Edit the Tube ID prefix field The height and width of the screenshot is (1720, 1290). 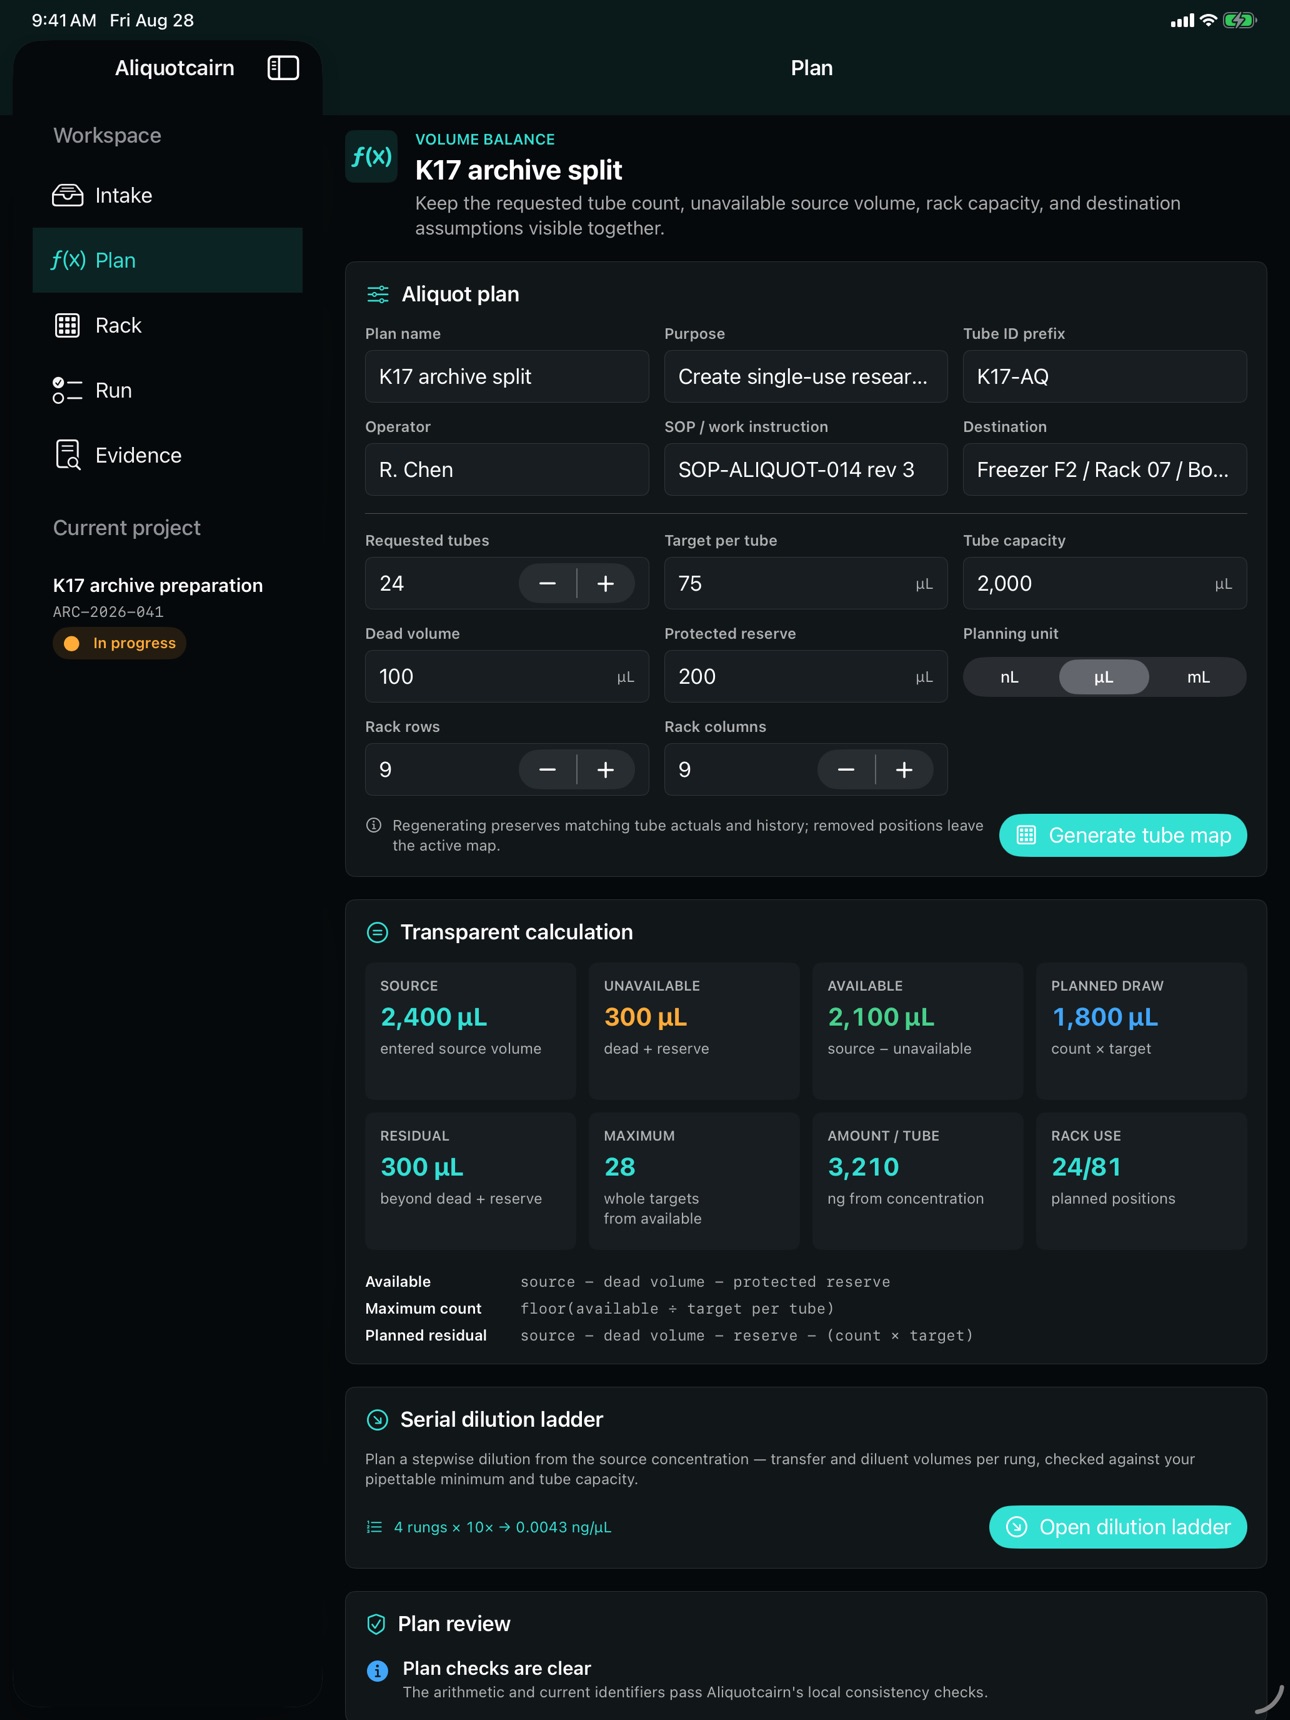tap(1105, 376)
